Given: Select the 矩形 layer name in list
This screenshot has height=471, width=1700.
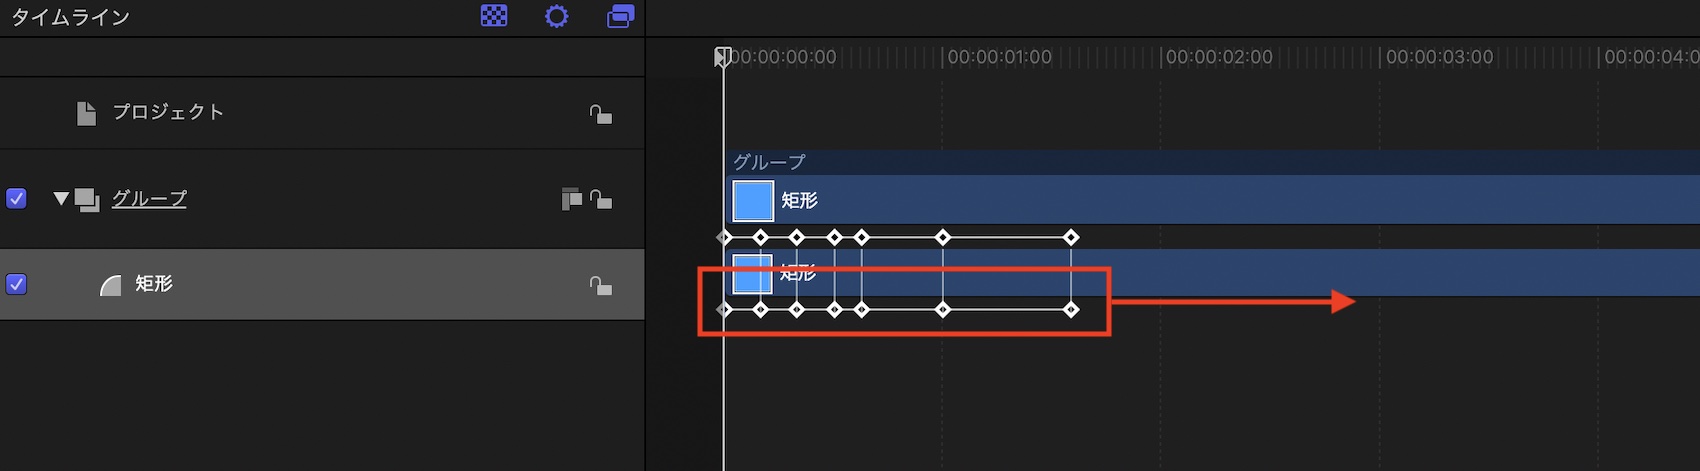Looking at the screenshot, I should pos(154,284).
